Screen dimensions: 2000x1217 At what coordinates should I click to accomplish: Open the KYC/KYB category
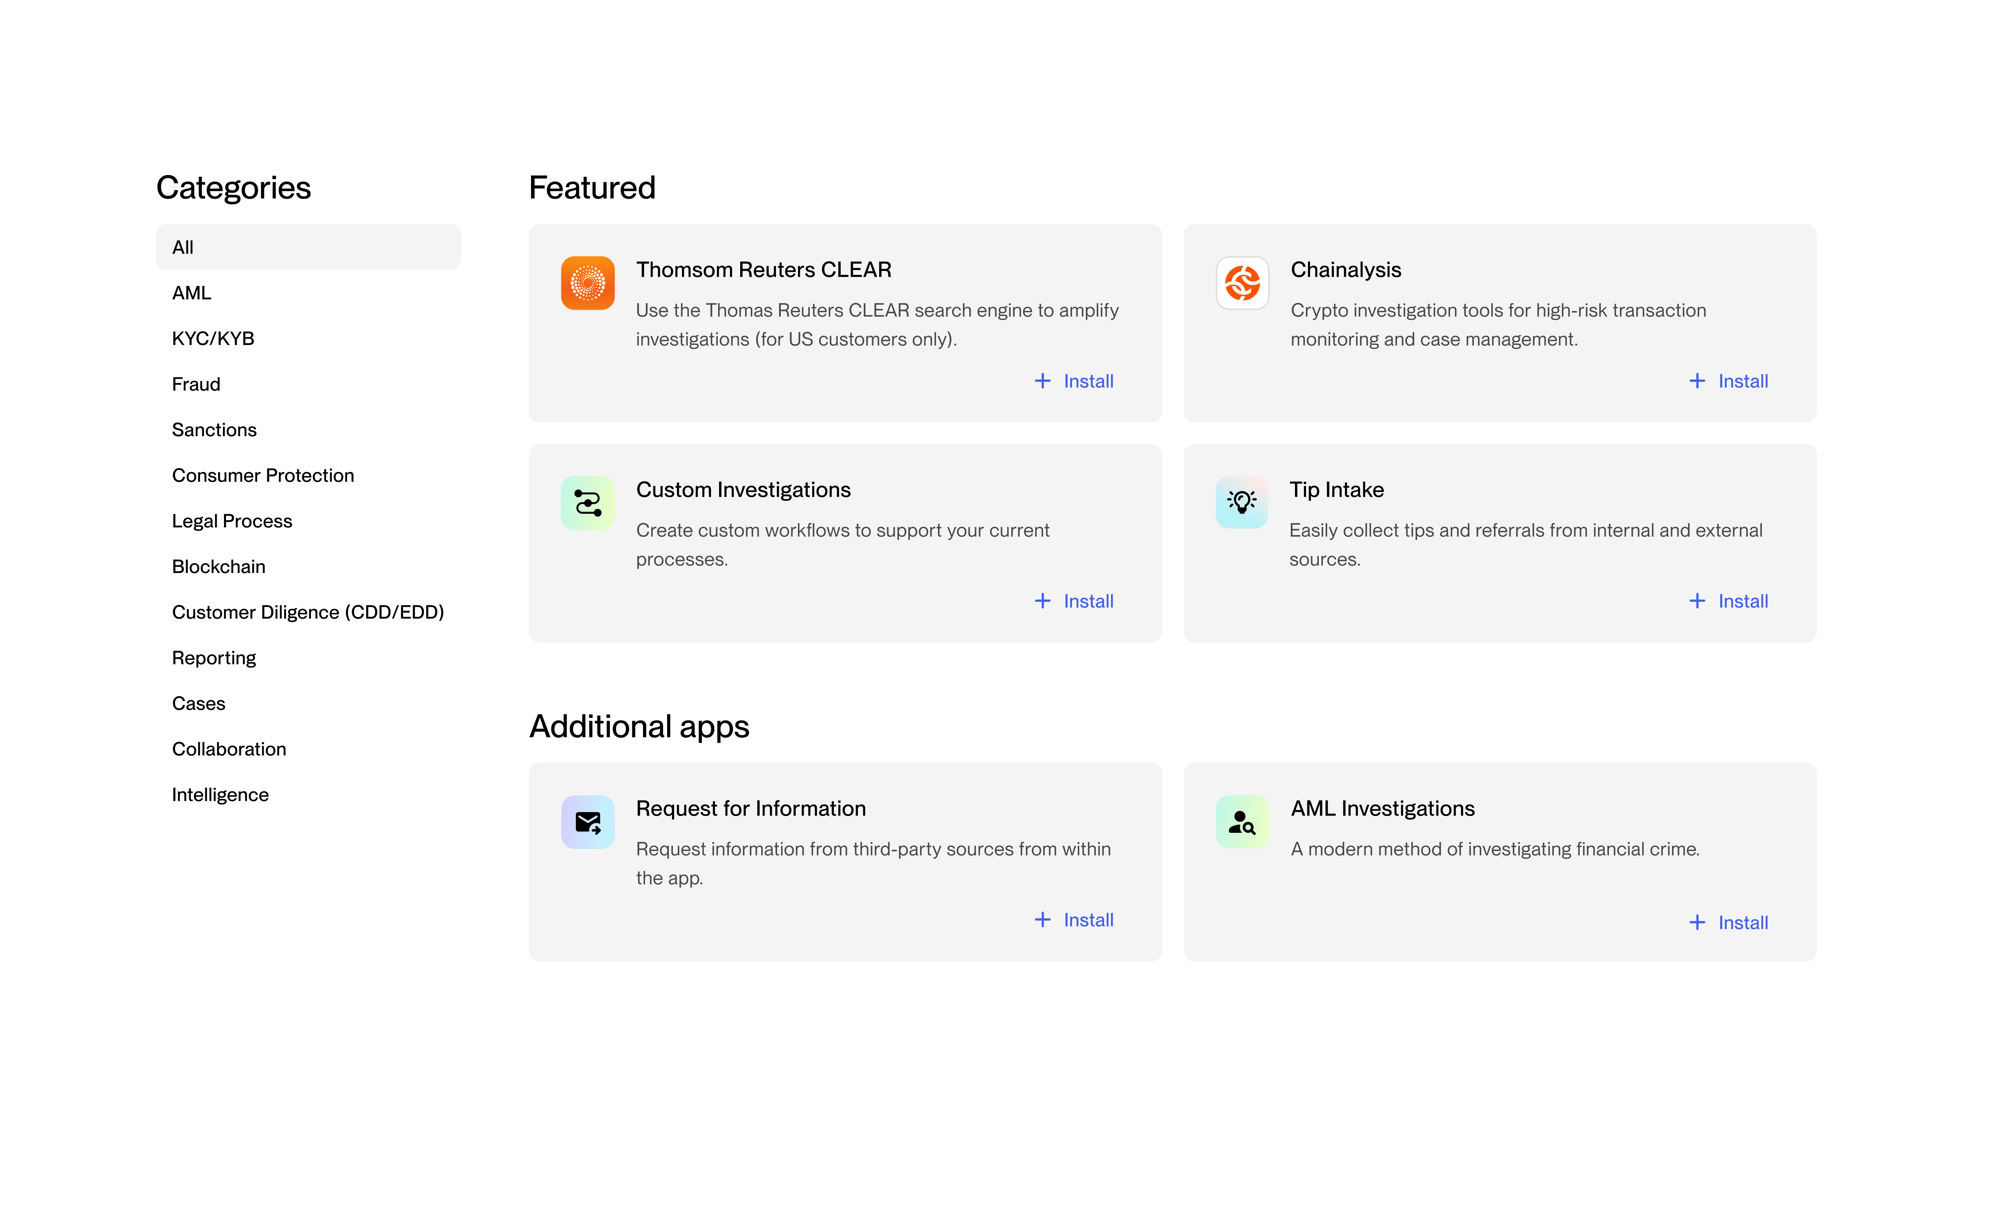click(308, 339)
